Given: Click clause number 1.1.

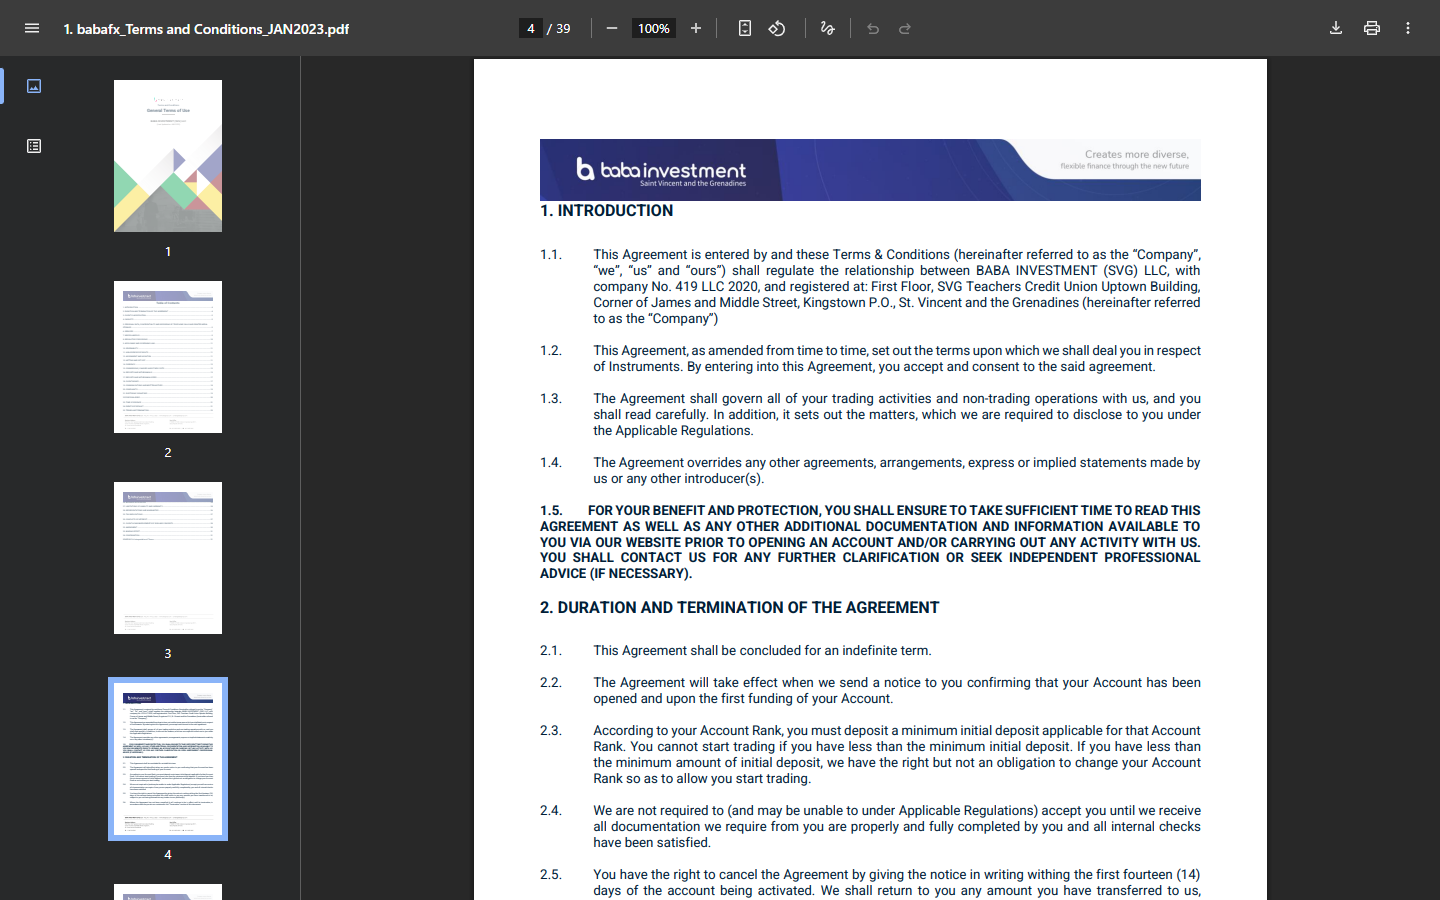Looking at the screenshot, I should tap(551, 255).
